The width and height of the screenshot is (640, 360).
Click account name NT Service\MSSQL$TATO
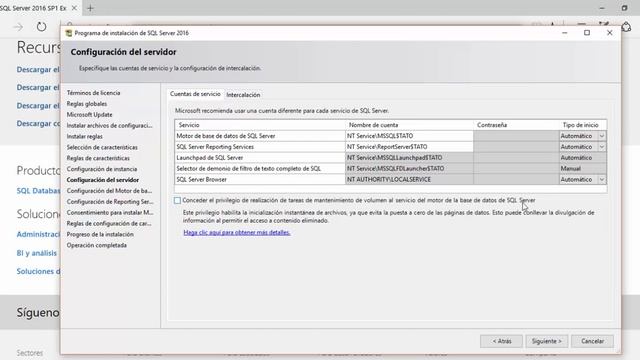tap(409, 136)
